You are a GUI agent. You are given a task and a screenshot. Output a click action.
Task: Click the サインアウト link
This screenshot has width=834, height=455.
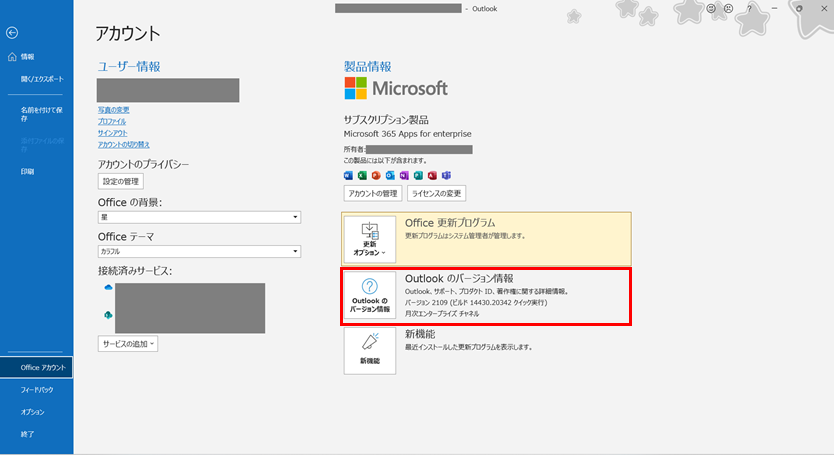112,133
